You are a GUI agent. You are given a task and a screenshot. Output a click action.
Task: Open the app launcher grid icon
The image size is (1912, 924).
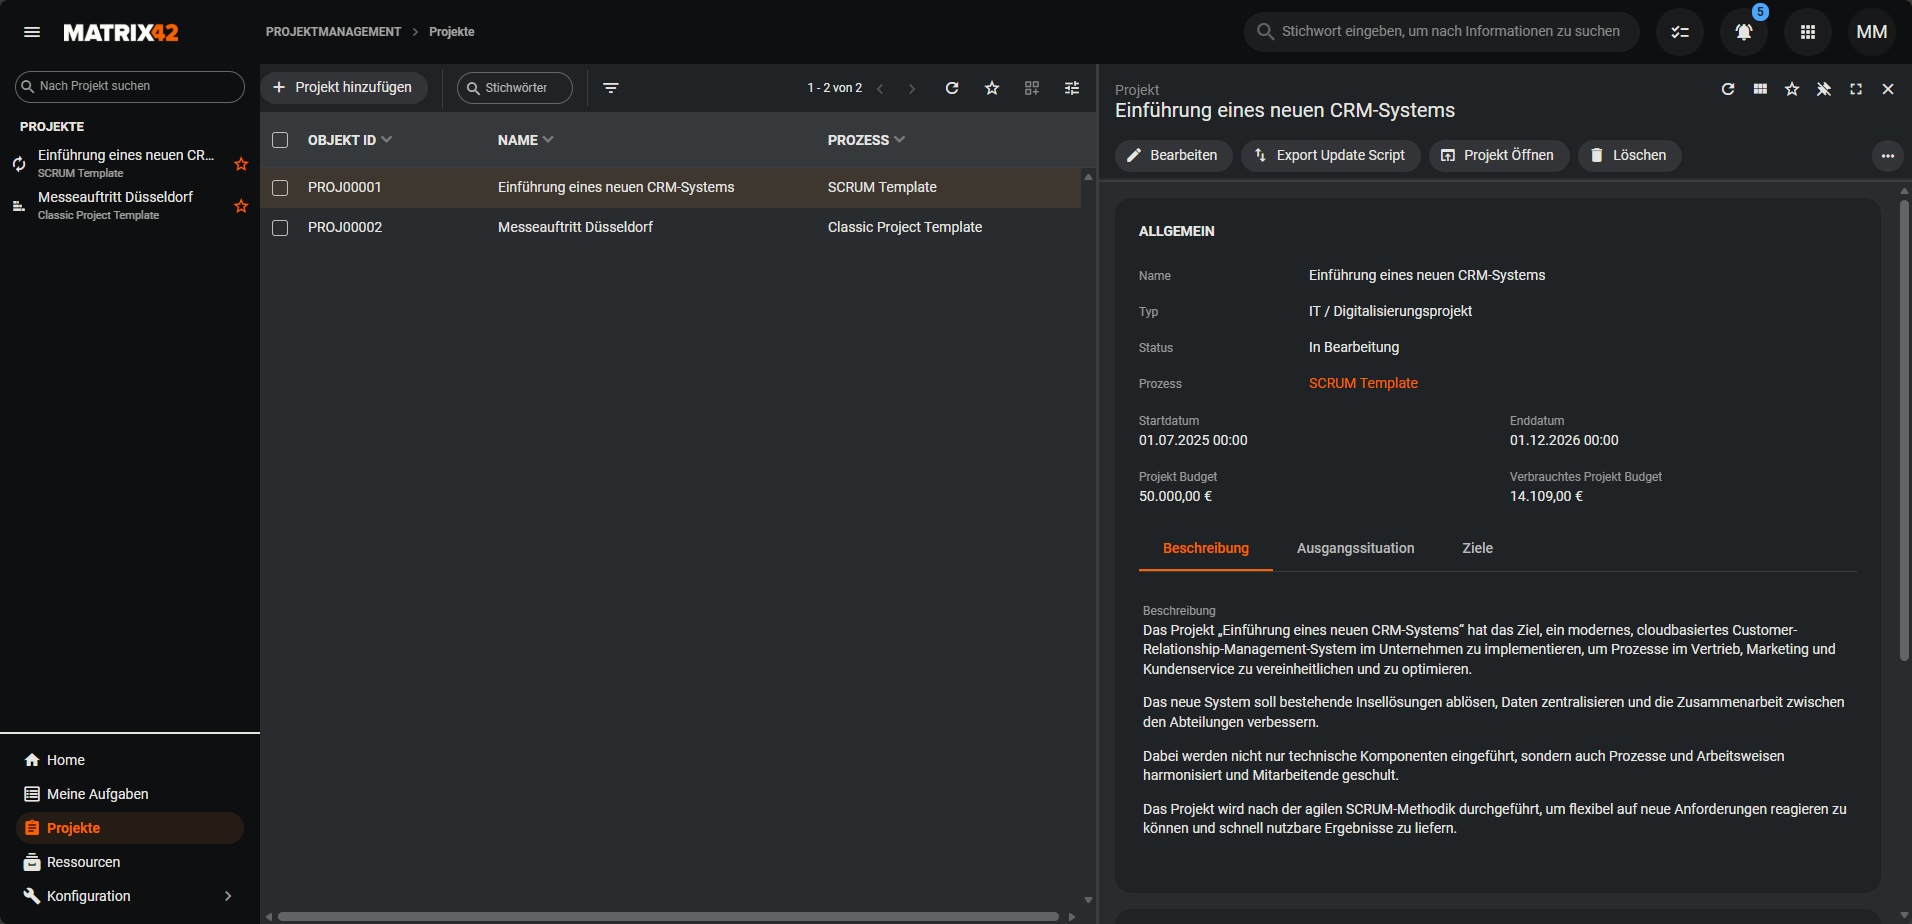click(x=1807, y=32)
